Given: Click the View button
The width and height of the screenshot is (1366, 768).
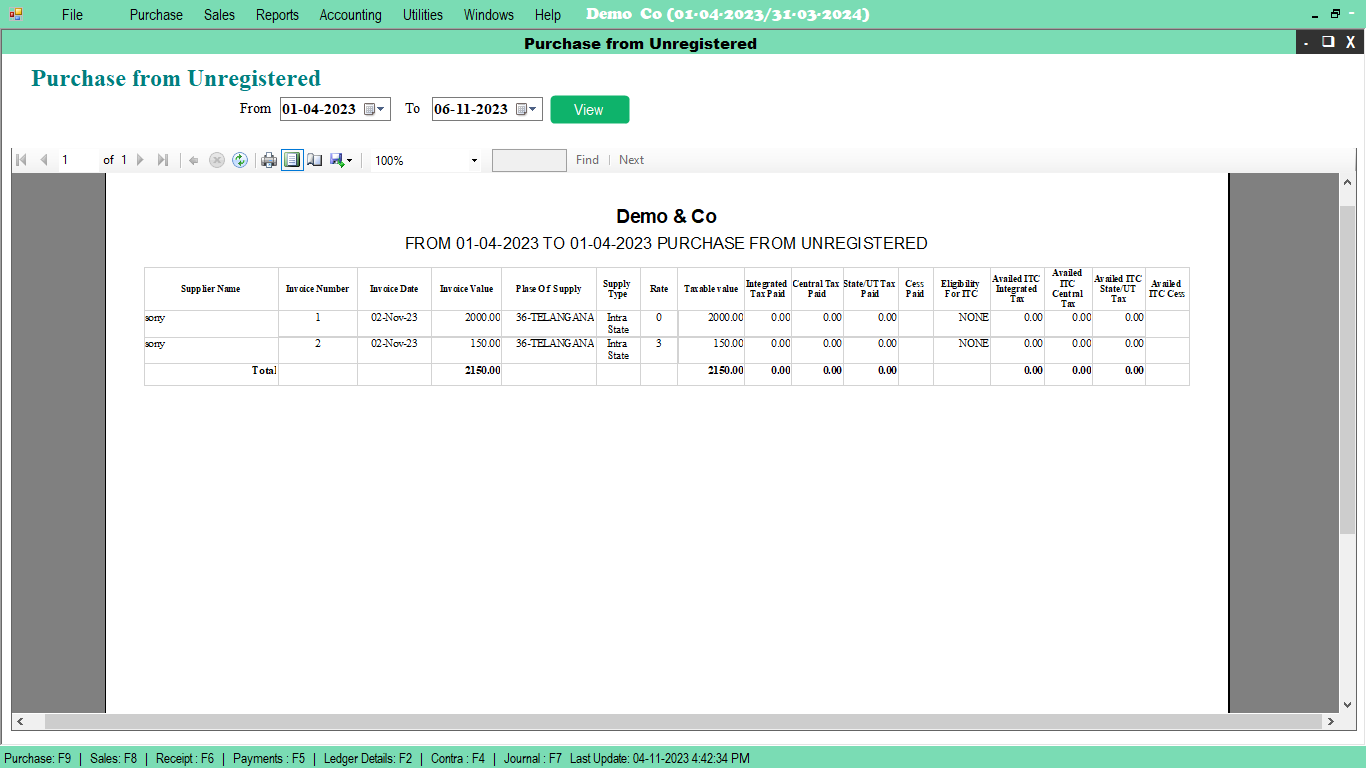Looking at the screenshot, I should (x=589, y=109).
